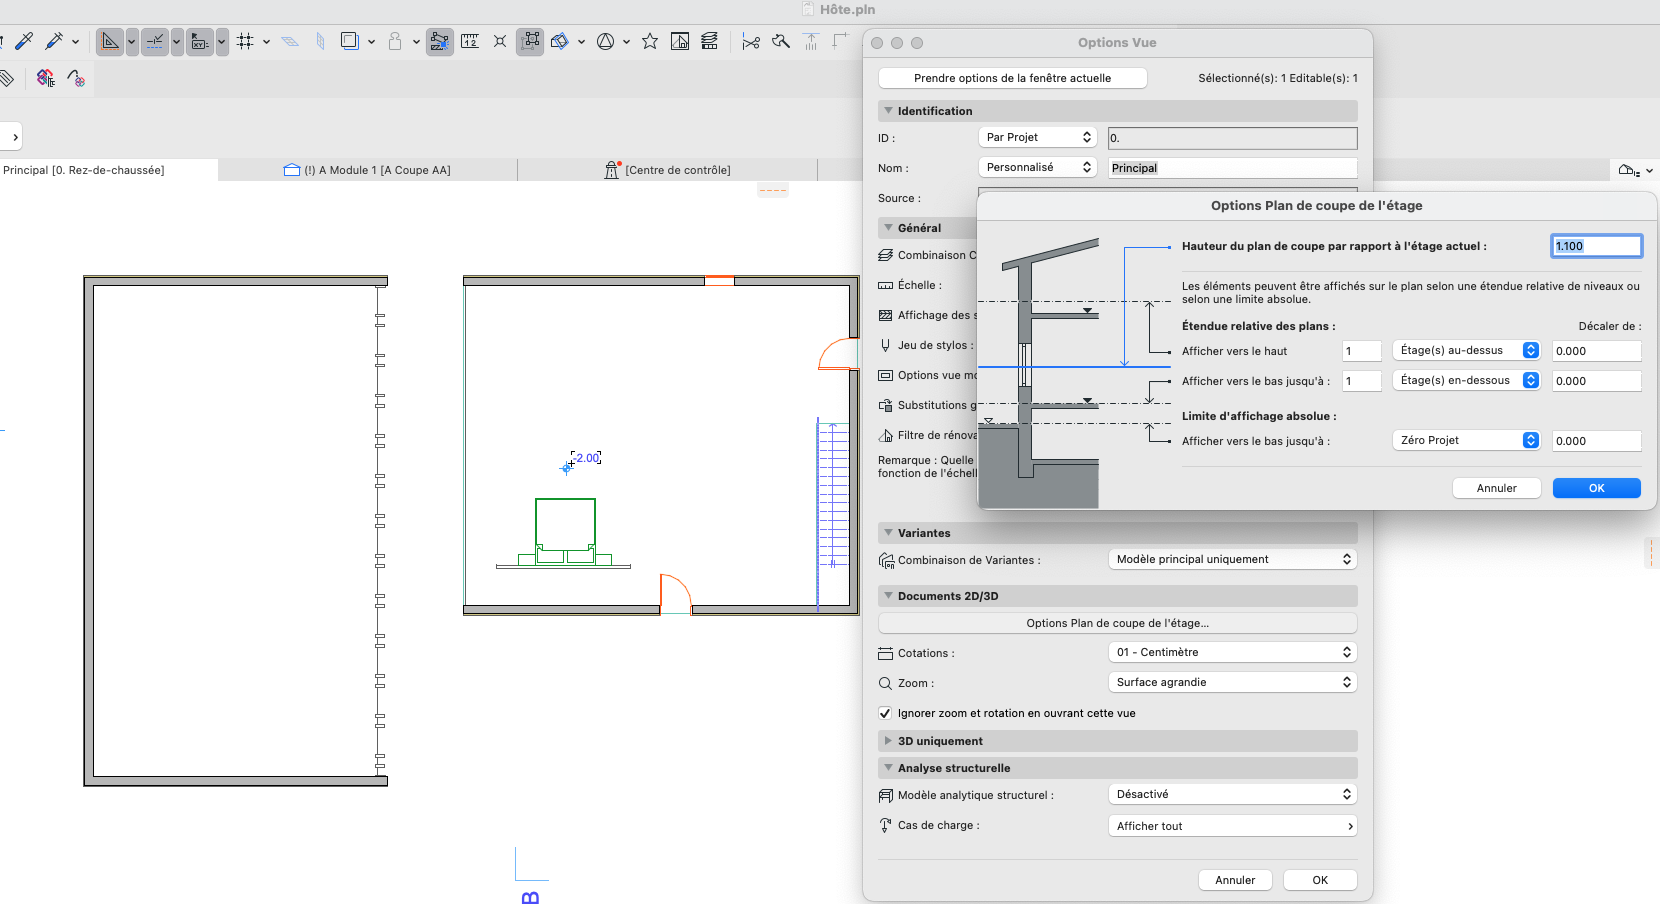Screen dimensions: 1660x904
Task: Click the 3D cube view toolbar icon
Action: point(560,41)
